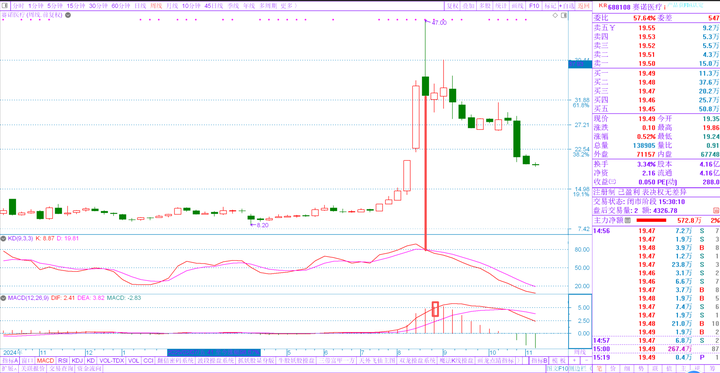Click the small bars icon left of MACD(12,26,9)
This screenshot has height=373, width=720.
[2, 298]
